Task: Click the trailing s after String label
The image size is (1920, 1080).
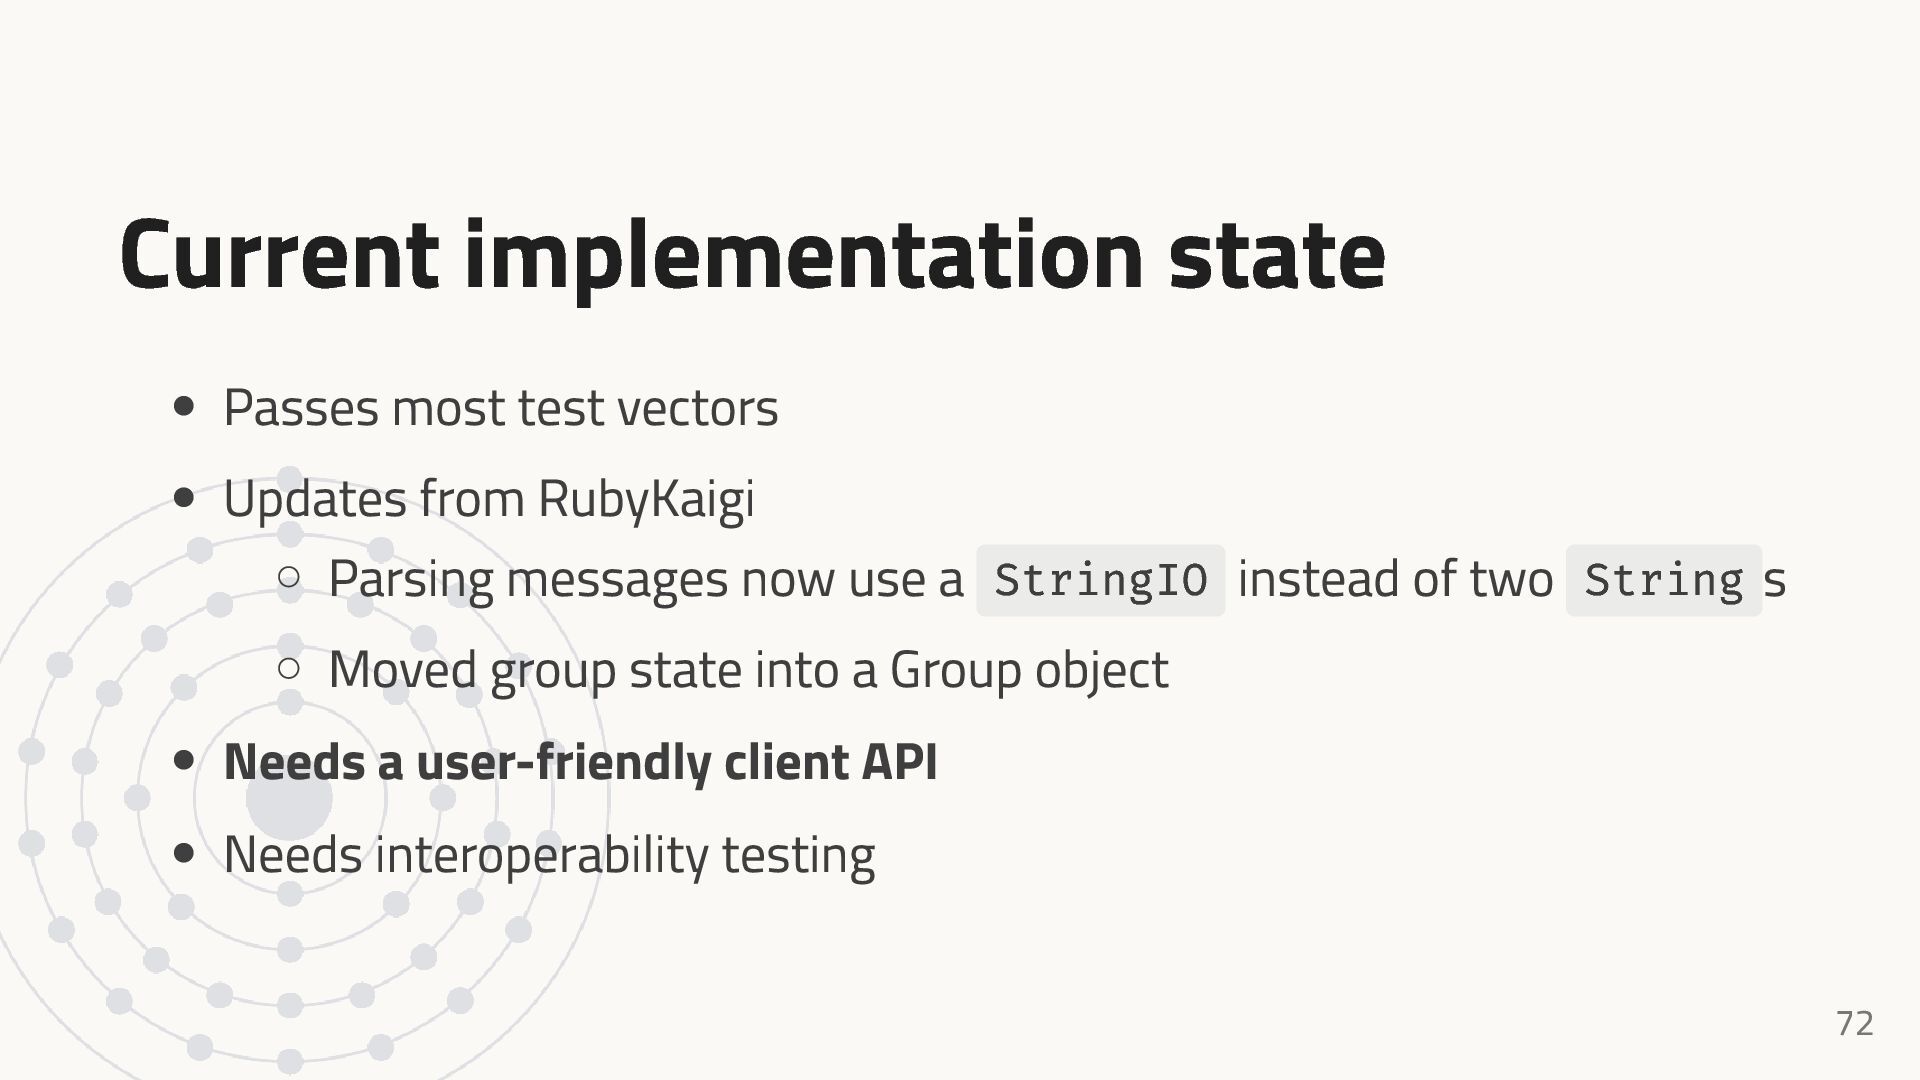Action: [1775, 582]
